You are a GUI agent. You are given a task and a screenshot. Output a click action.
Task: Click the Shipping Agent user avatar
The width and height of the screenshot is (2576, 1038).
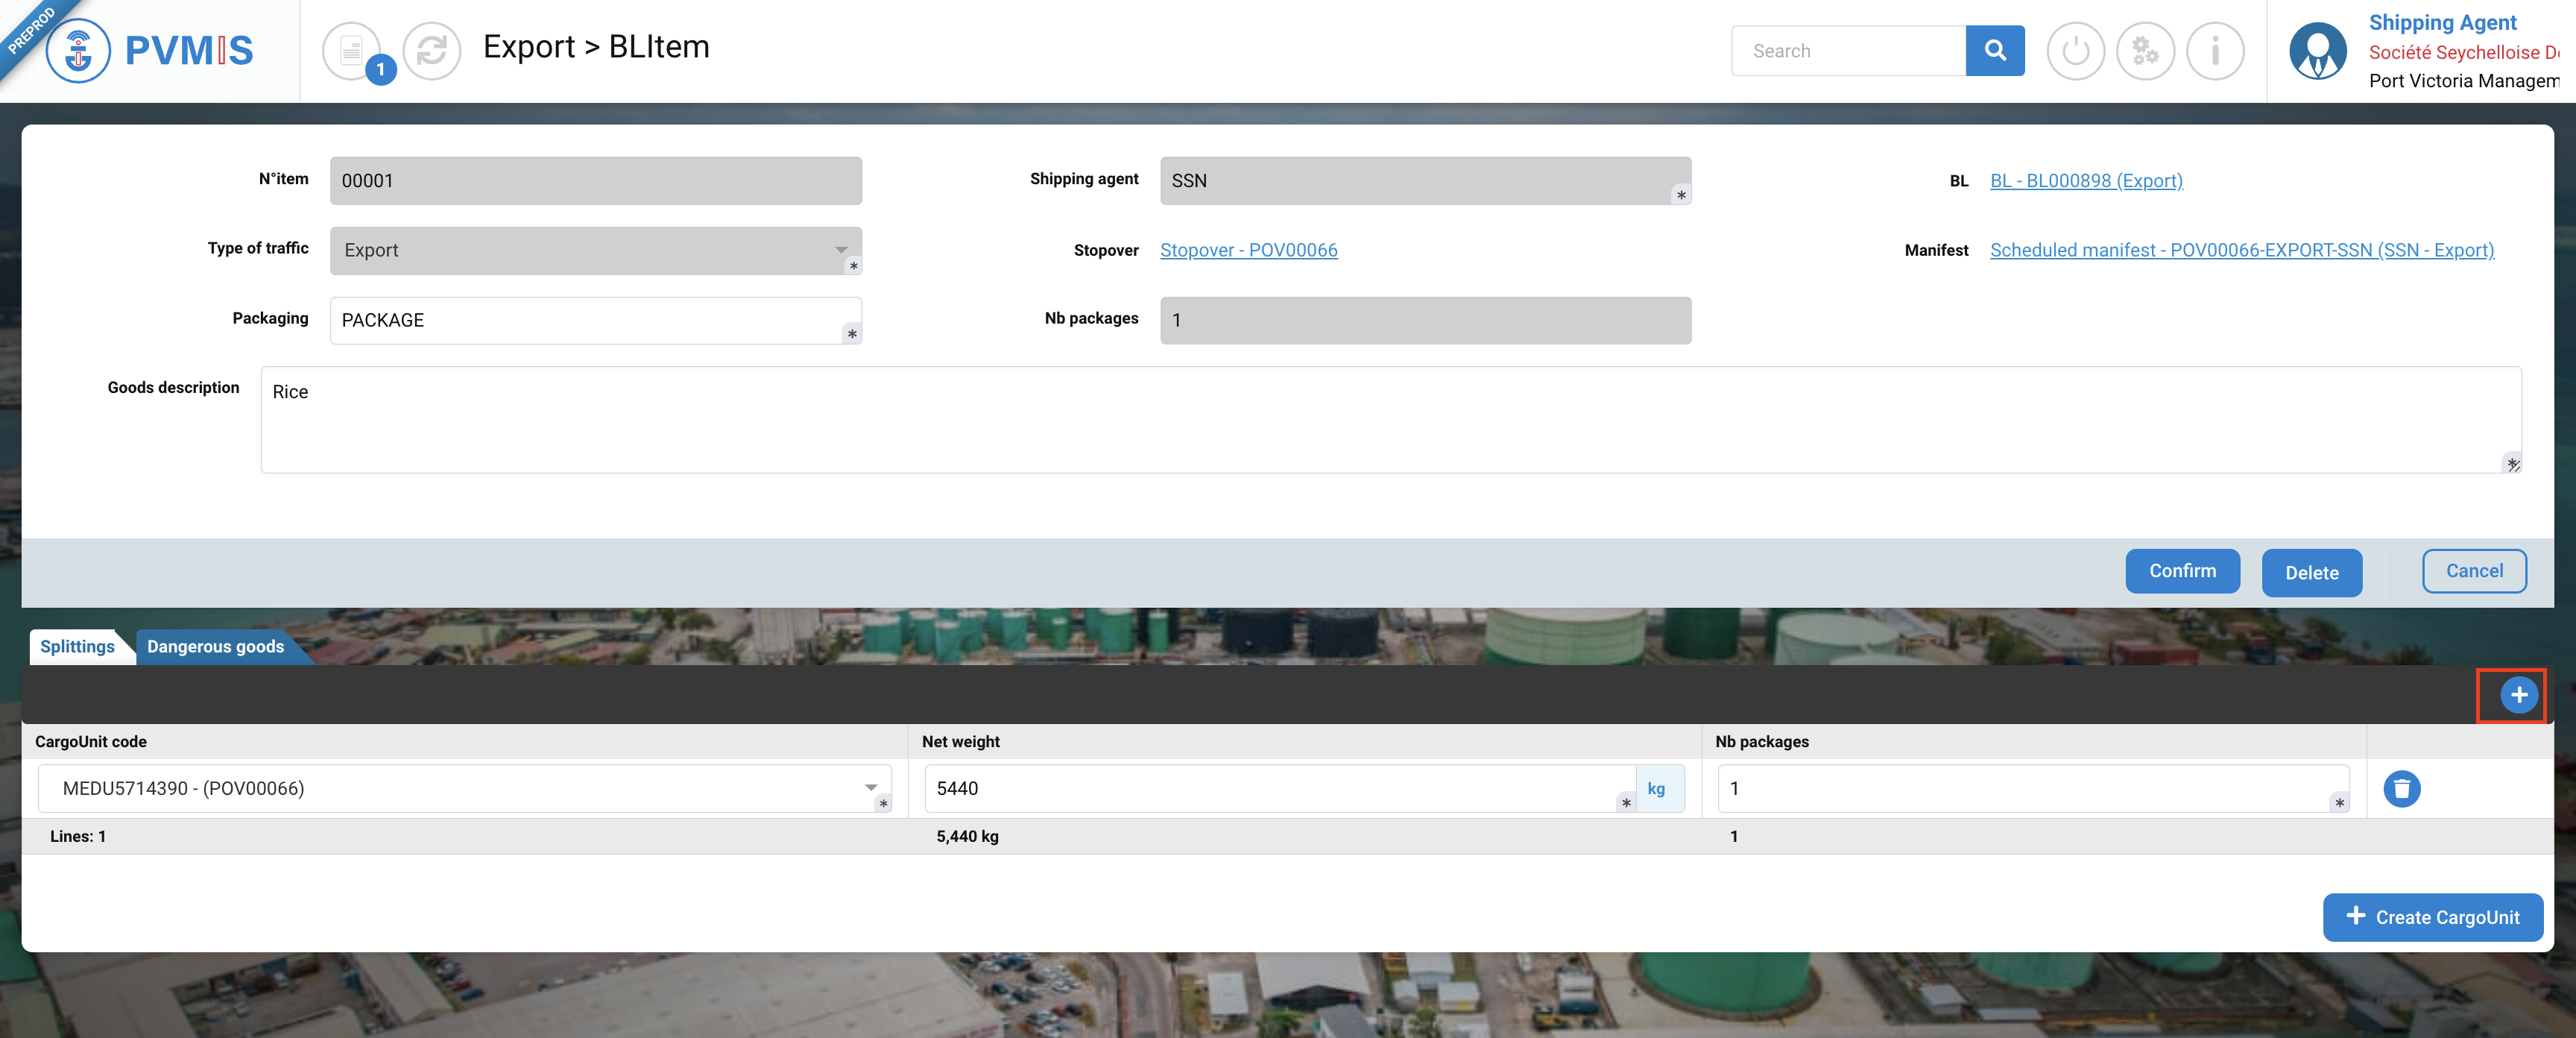point(2317,50)
